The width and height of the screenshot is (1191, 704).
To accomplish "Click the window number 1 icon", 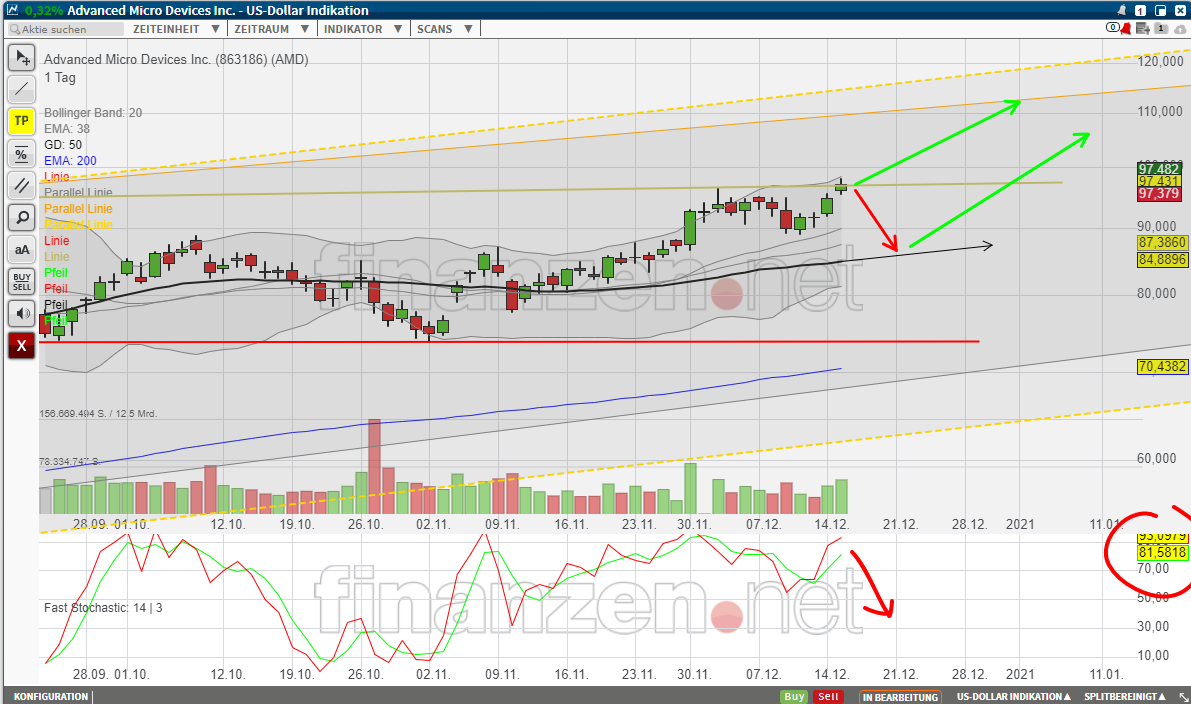I will tap(1140, 10).
